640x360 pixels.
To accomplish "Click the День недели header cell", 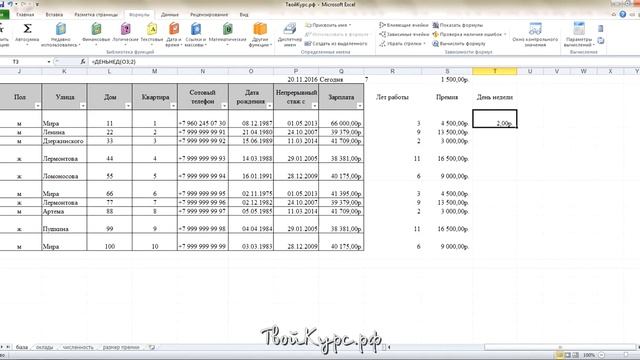I will point(495,97).
